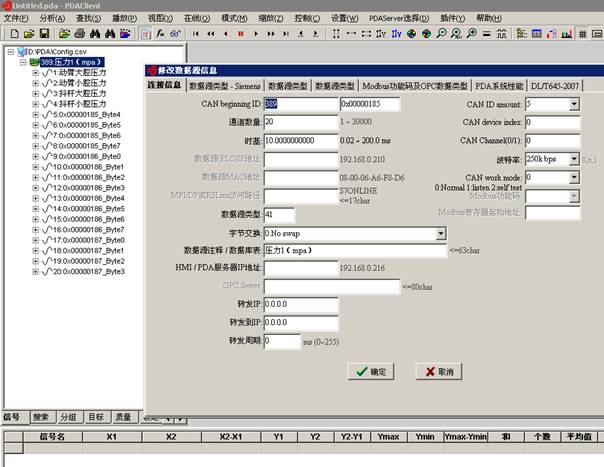Open the 设置(W) menu
The height and width of the screenshot is (467, 604).
(x=345, y=18)
